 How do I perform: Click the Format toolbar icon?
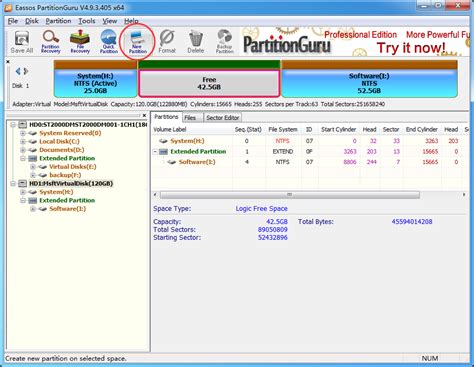167,42
